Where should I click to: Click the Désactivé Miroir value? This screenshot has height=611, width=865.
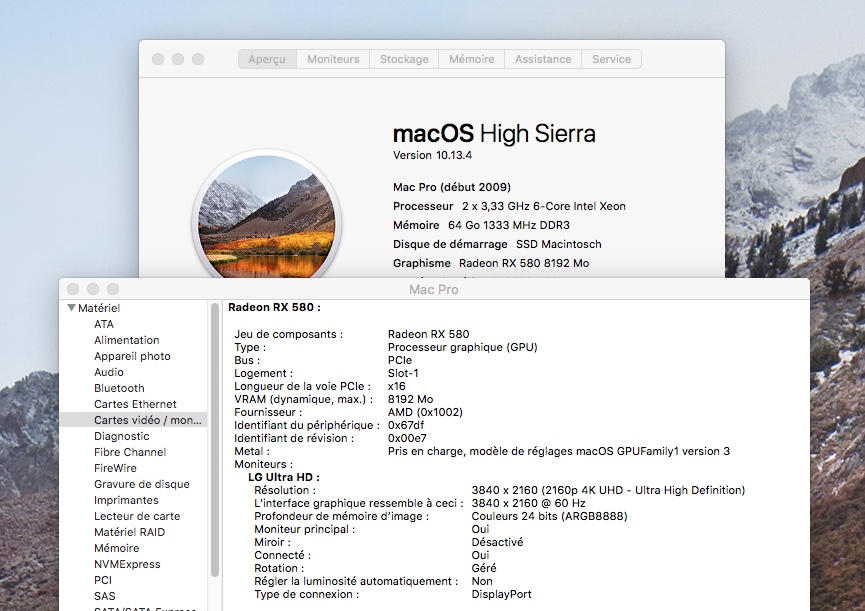497,543
